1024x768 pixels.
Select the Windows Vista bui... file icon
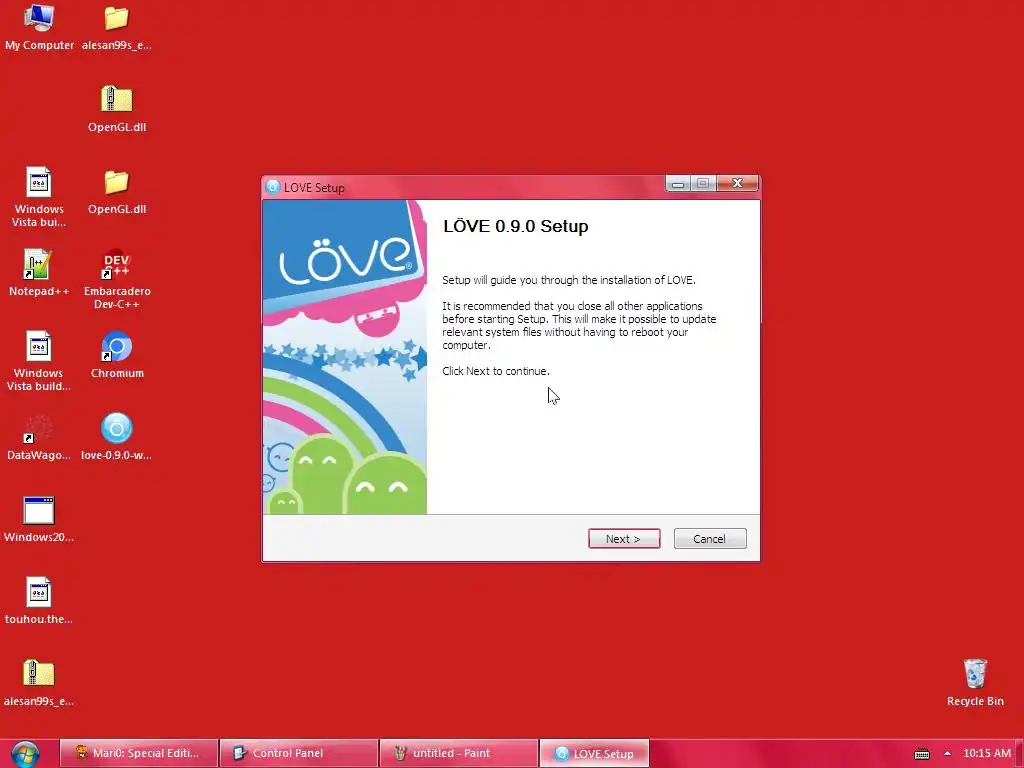(39, 197)
